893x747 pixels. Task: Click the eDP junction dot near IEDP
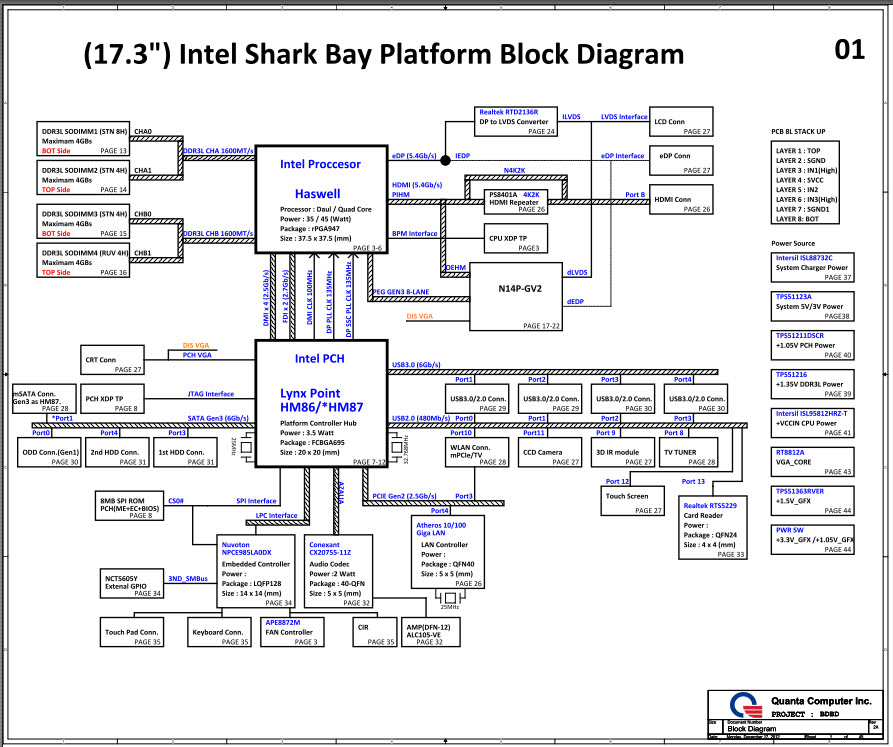(x=445, y=161)
